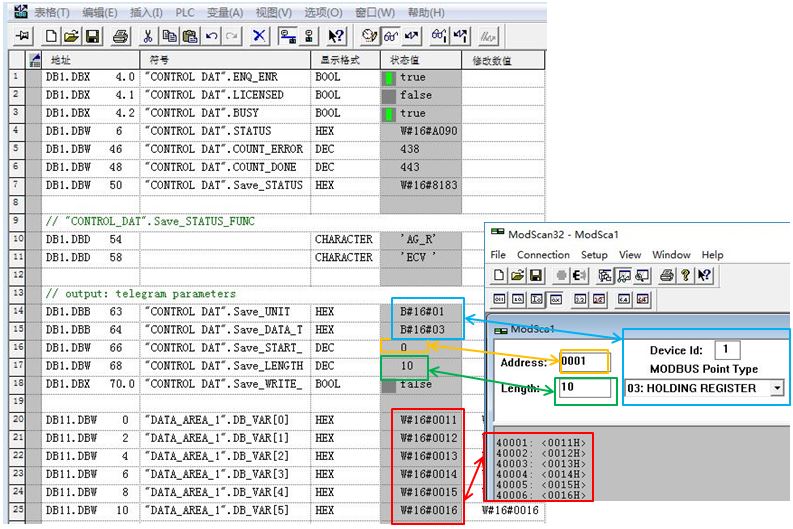This screenshot has height=529, width=793.
Task: Open ModScan32 Help menu
Action: 712,254
